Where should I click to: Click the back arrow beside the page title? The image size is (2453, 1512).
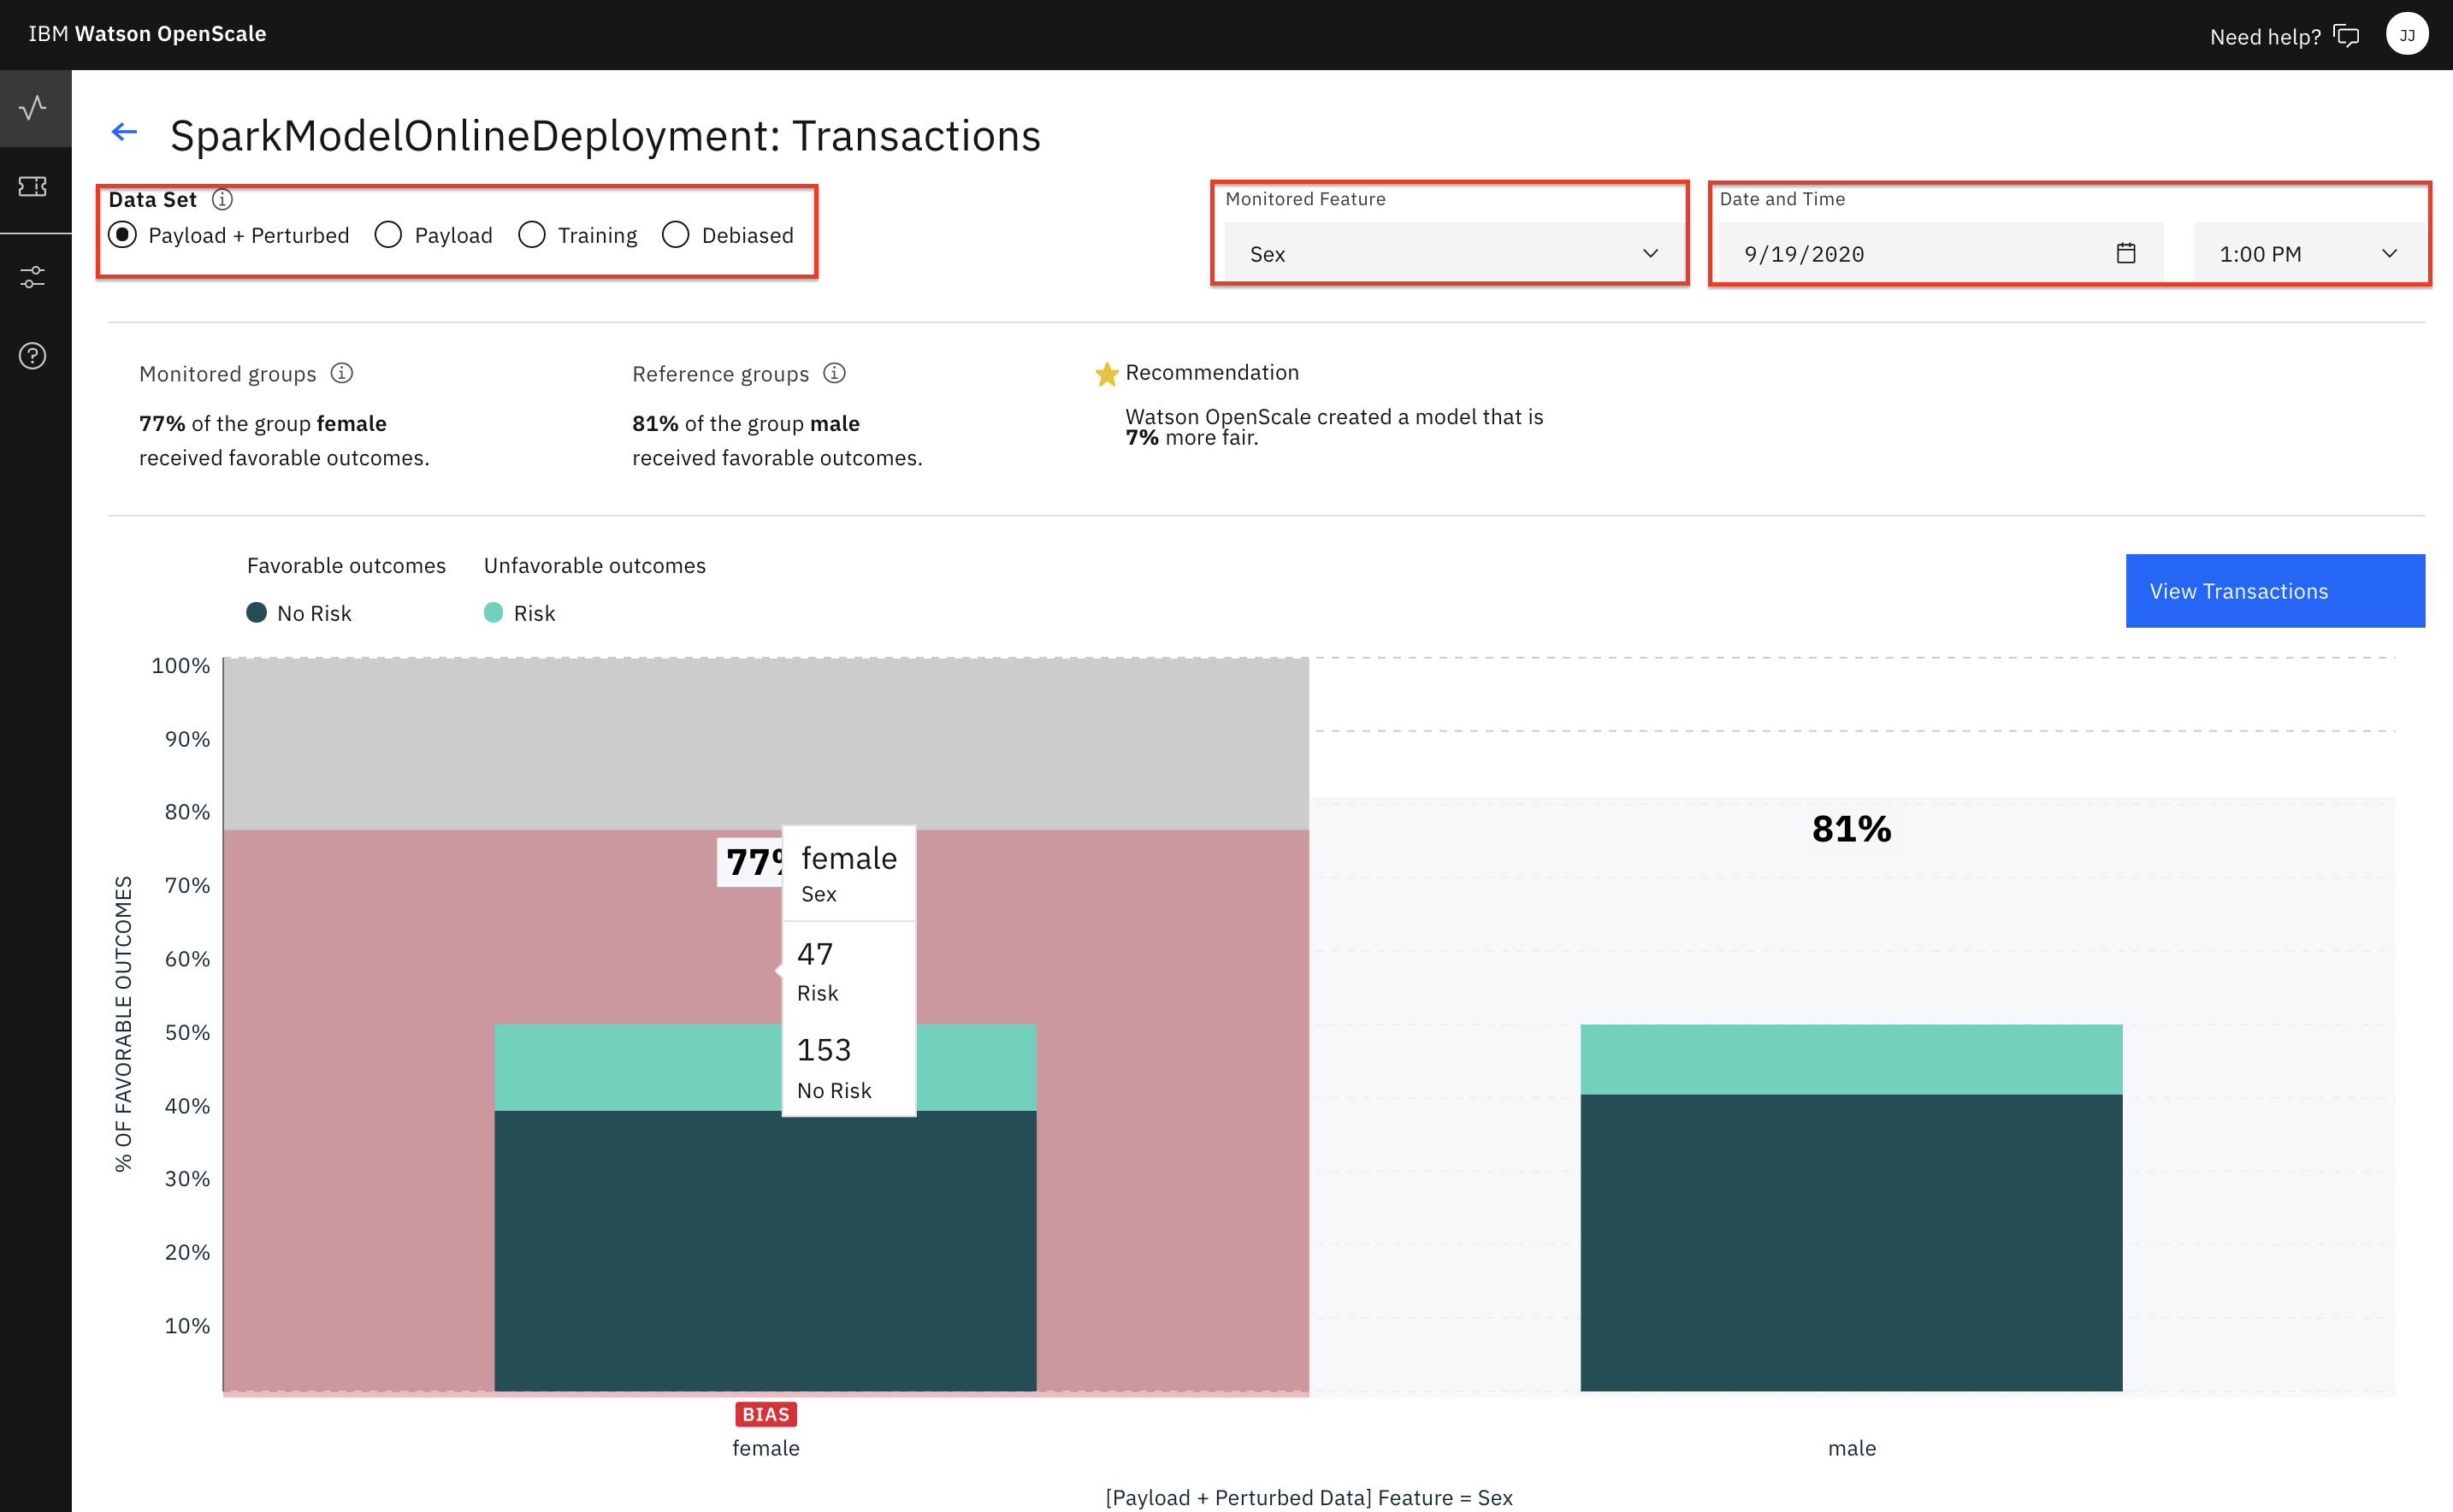coord(123,132)
